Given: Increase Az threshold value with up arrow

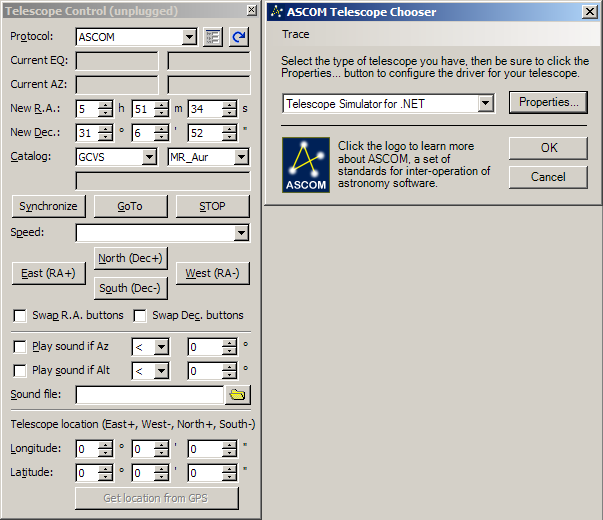Looking at the screenshot, I should coord(229,343).
